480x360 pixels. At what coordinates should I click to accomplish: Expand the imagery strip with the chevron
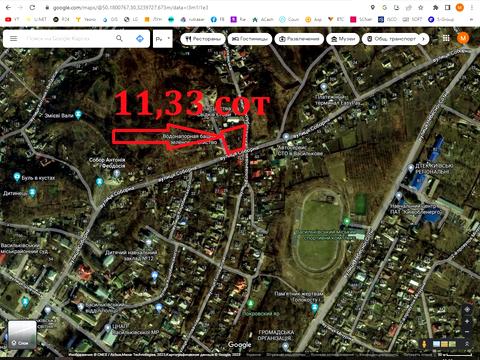point(467,344)
